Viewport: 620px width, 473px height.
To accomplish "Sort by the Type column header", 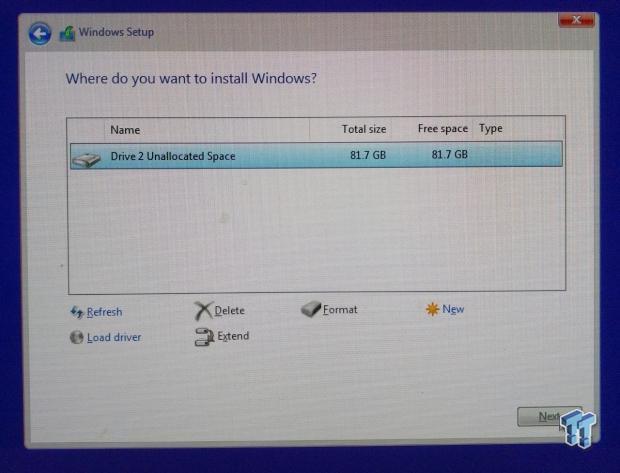I will (491, 129).
